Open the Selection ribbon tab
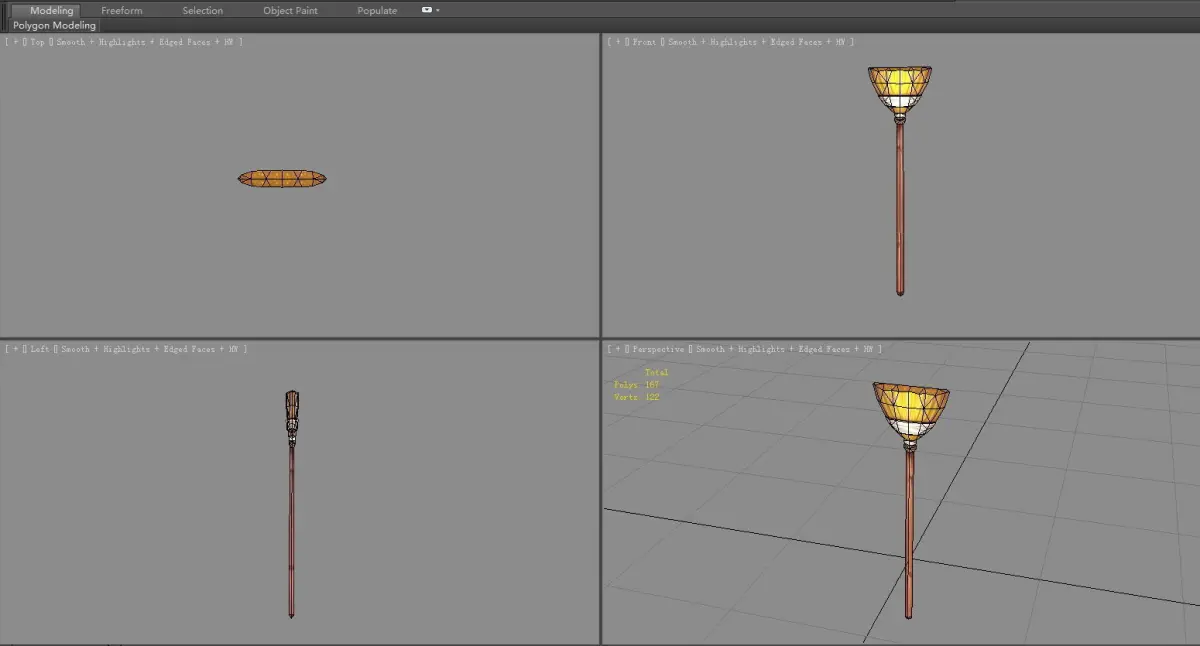 coord(203,10)
